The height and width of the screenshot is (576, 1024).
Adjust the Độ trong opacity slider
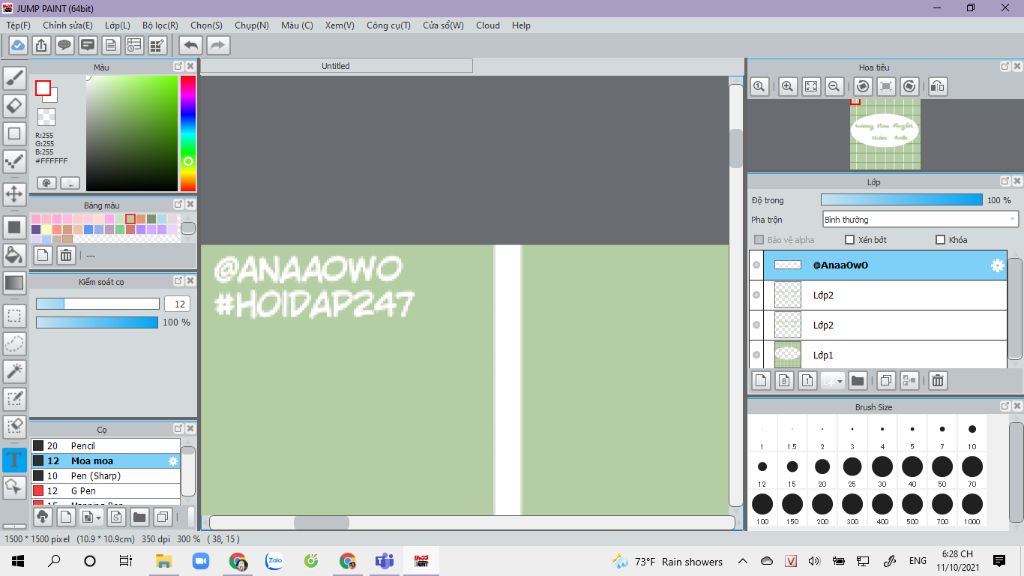pos(902,200)
